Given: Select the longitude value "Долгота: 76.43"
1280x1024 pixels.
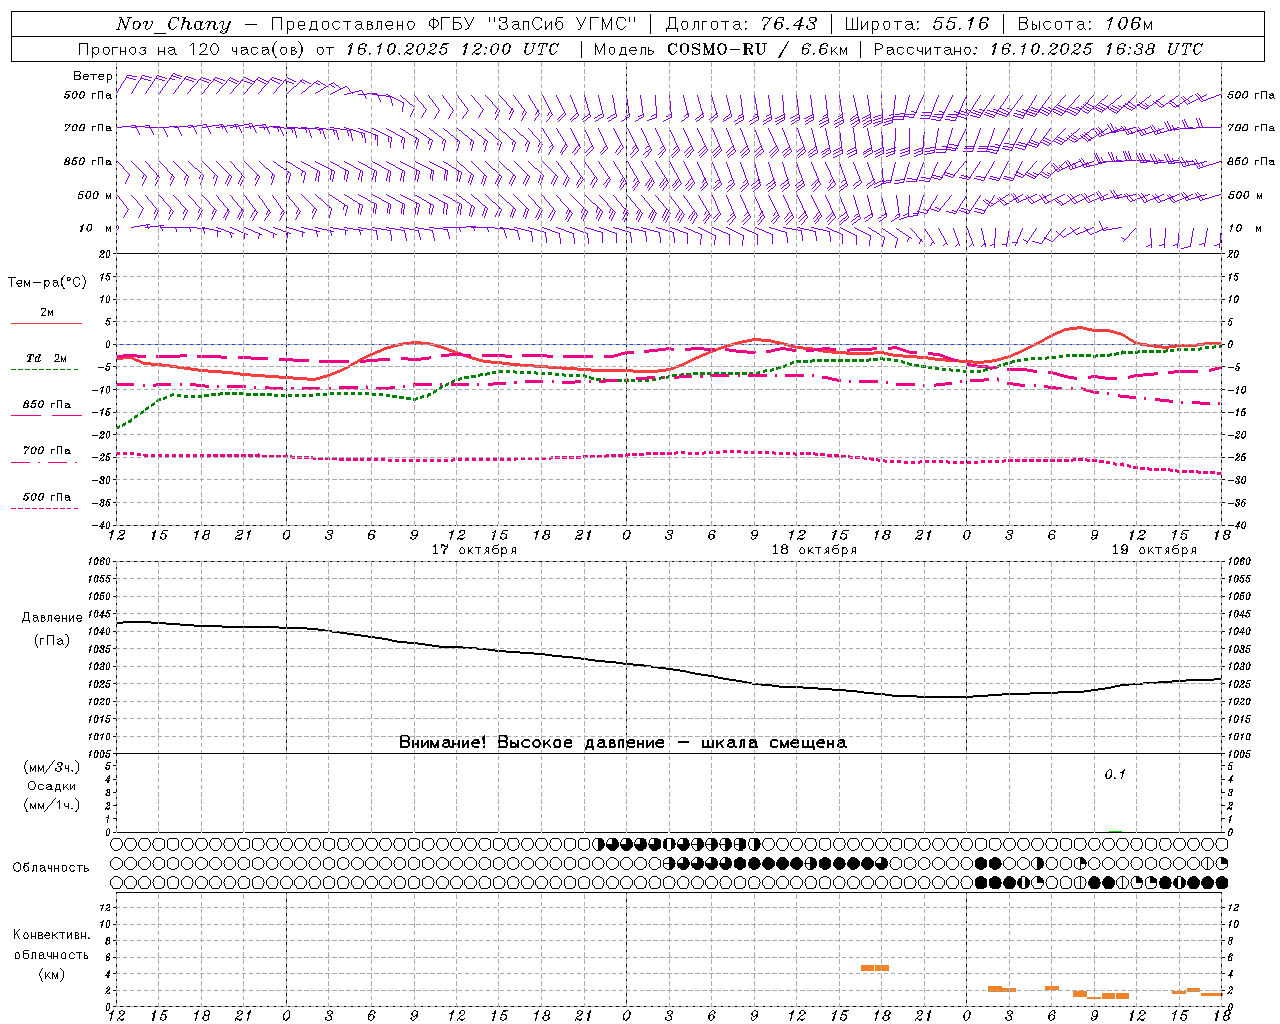Looking at the screenshot, I should point(741,24).
